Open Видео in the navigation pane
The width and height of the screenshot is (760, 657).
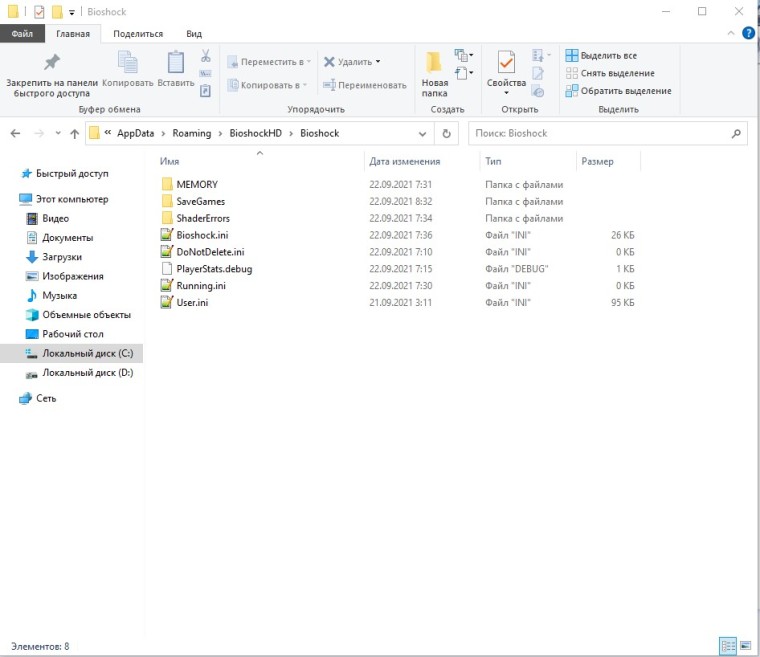(x=55, y=219)
